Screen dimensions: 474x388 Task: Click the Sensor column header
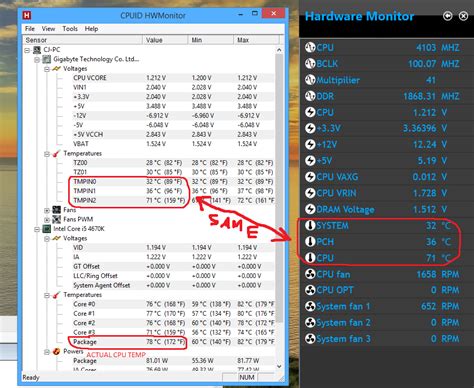click(x=82, y=40)
